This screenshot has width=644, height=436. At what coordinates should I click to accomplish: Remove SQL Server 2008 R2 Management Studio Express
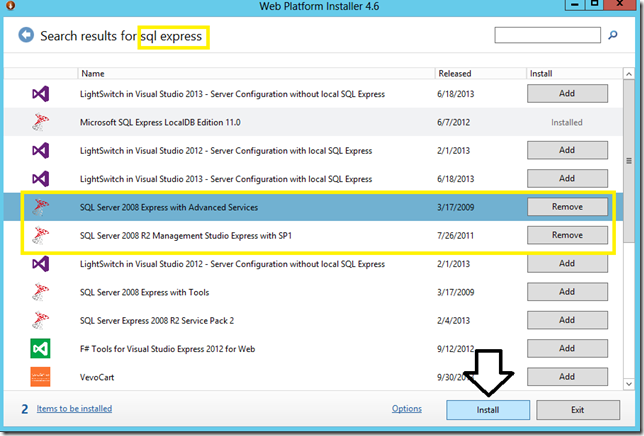pos(567,235)
